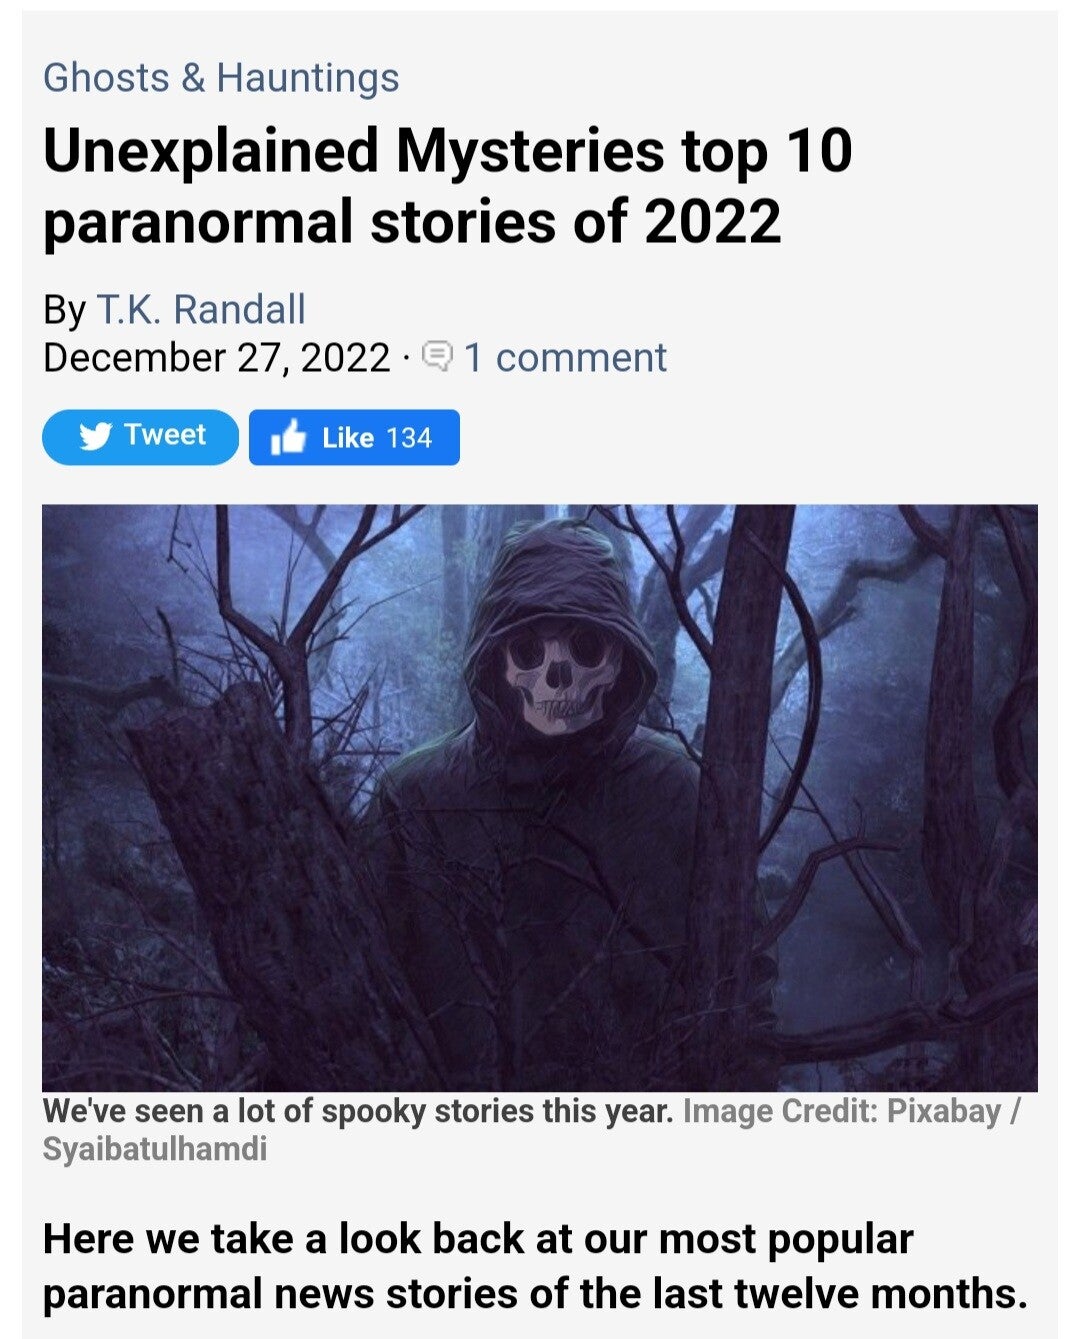Click the thumbs-up icon
Screen dimensions: 1080x1339
pyautogui.click(x=288, y=437)
